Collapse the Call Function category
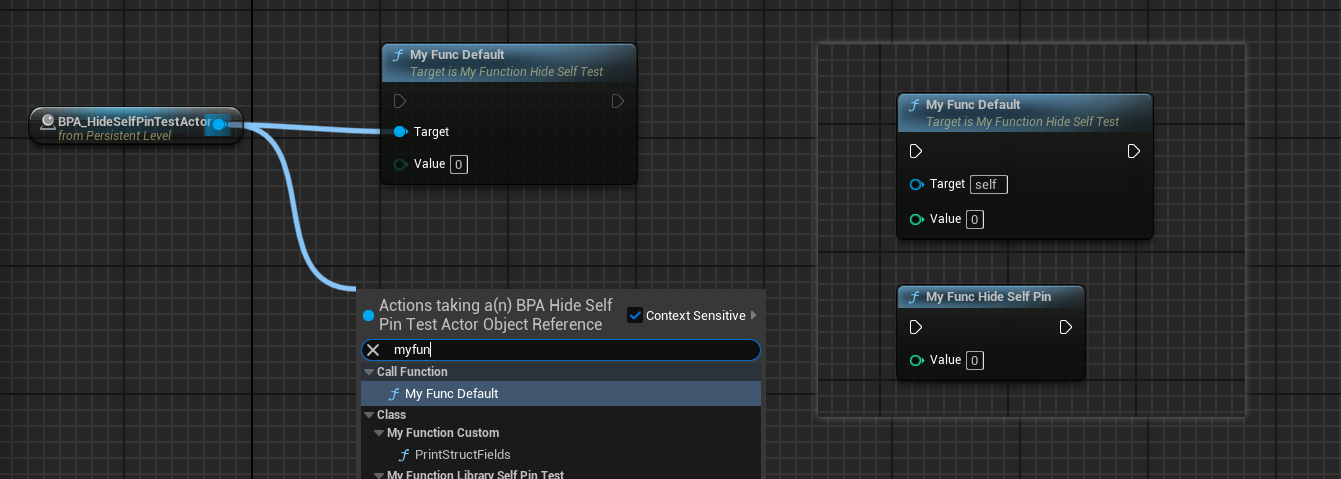Viewport: 1341px width, 479px height. 368,372
